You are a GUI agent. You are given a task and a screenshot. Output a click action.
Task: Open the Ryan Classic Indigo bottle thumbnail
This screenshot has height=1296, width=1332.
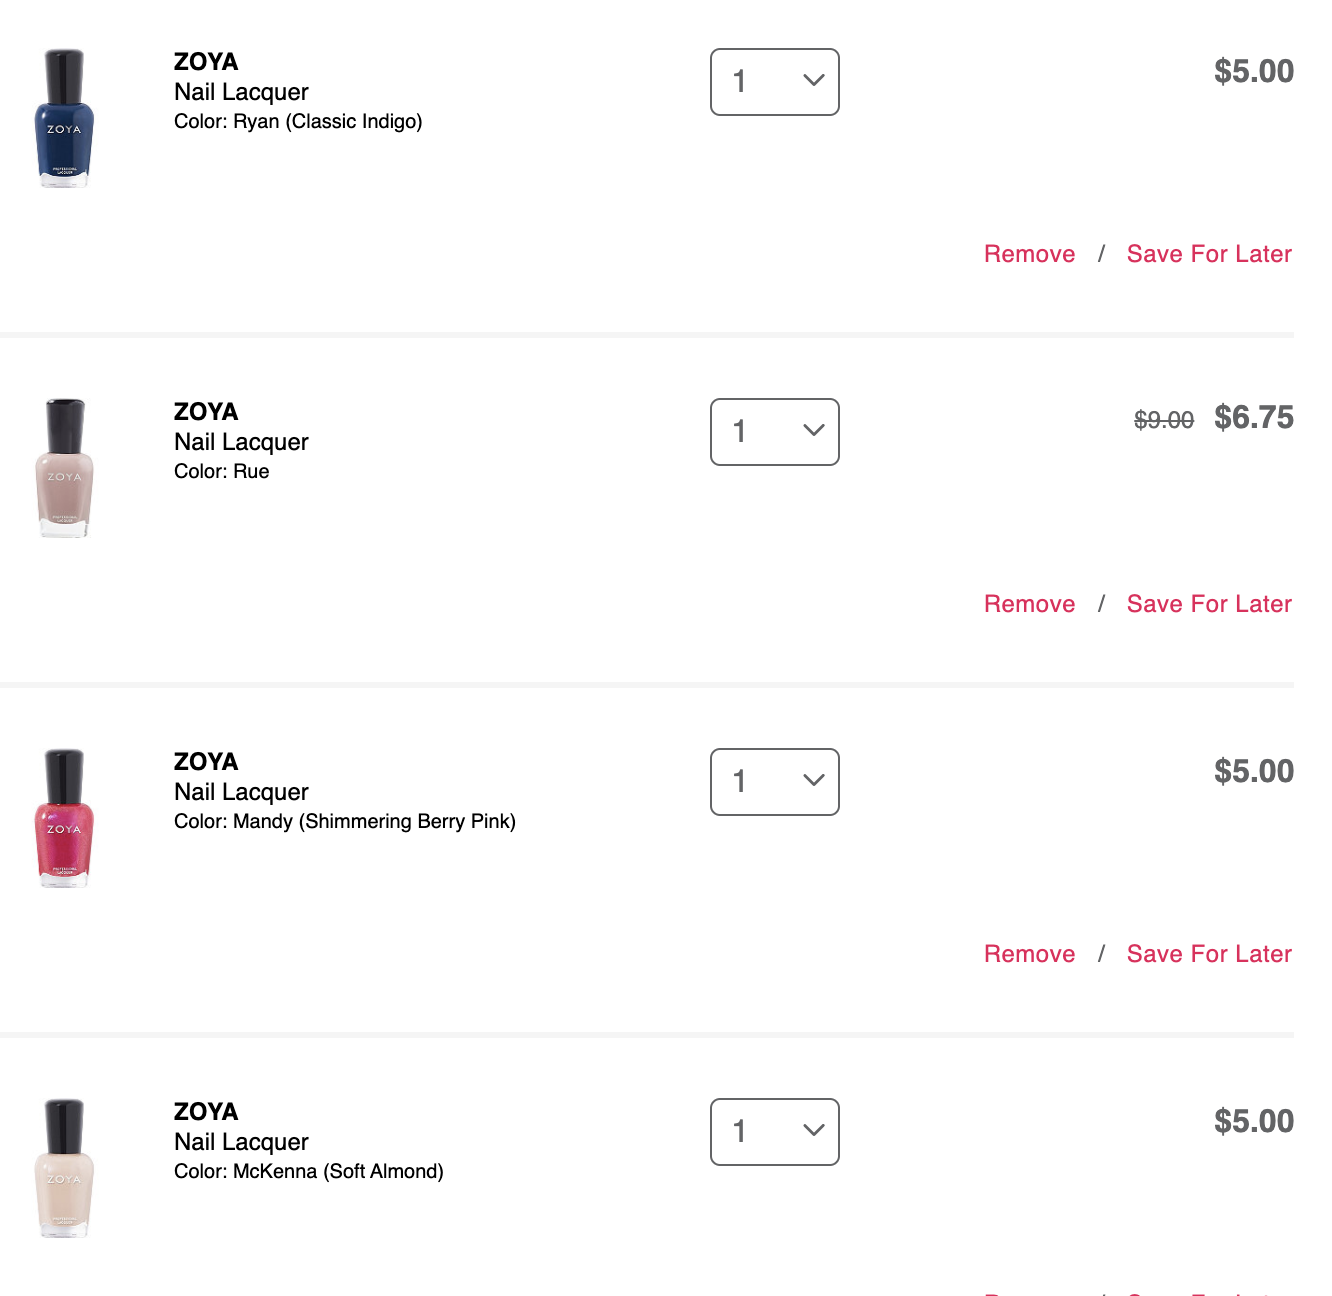64,118
